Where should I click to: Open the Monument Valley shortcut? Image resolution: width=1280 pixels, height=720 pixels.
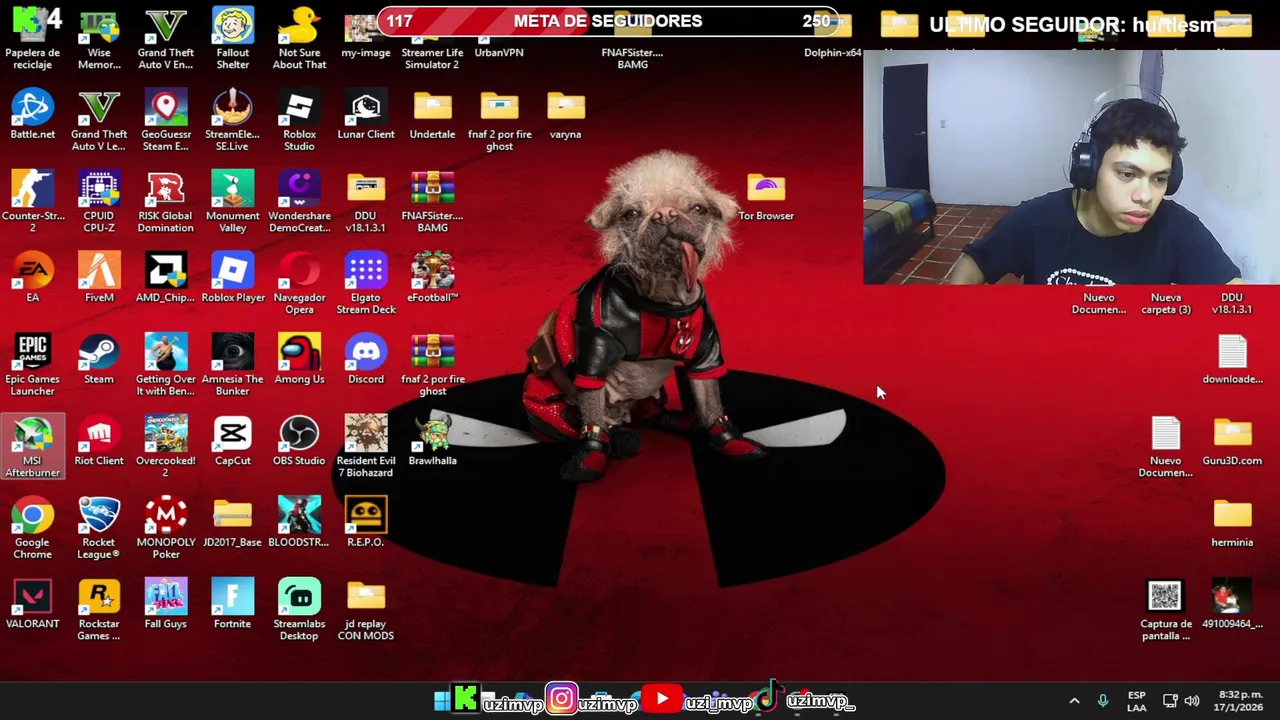click(x=232, y=202)
